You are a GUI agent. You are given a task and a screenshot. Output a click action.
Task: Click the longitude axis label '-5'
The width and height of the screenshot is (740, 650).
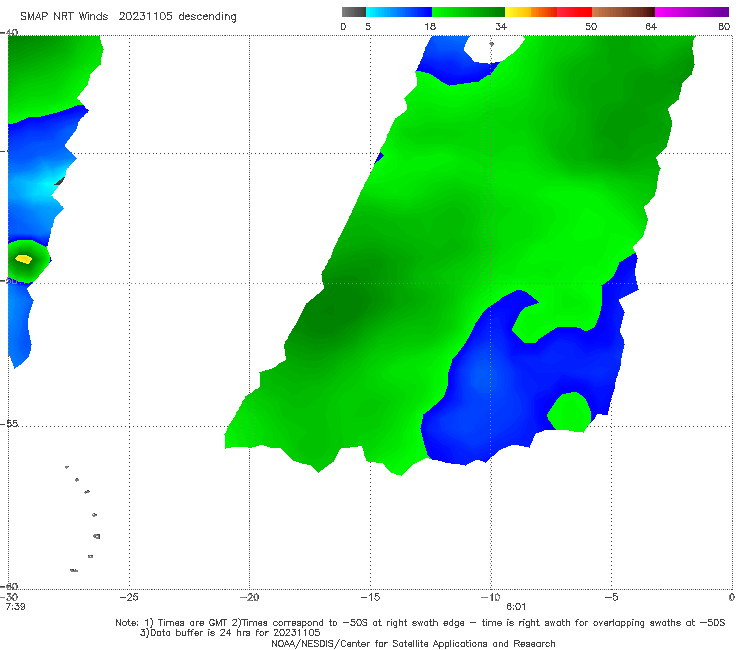[x=611, y=597]
